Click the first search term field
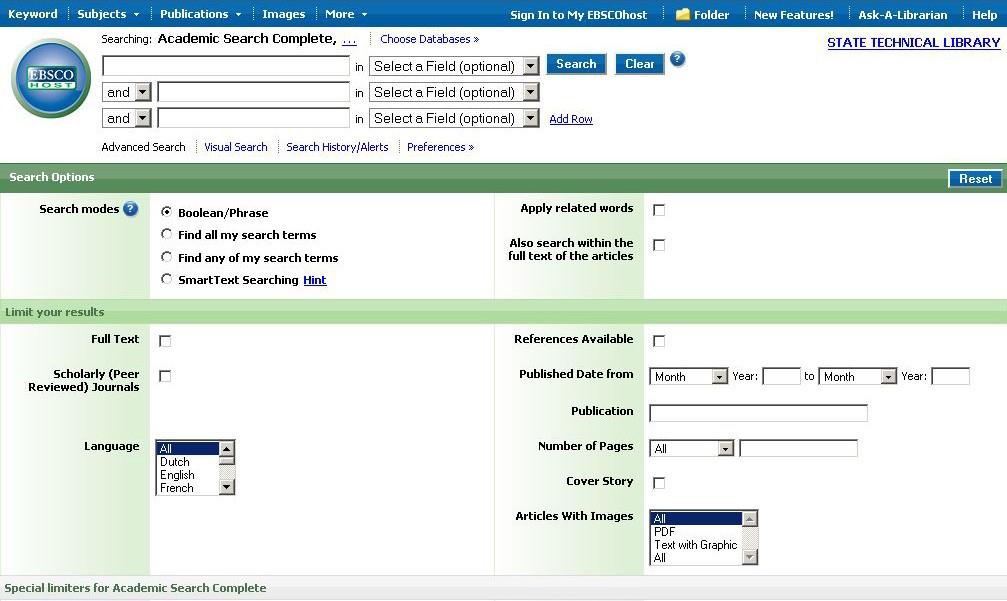This screenshot has height=601, width=1007. (x=226, y=65)
